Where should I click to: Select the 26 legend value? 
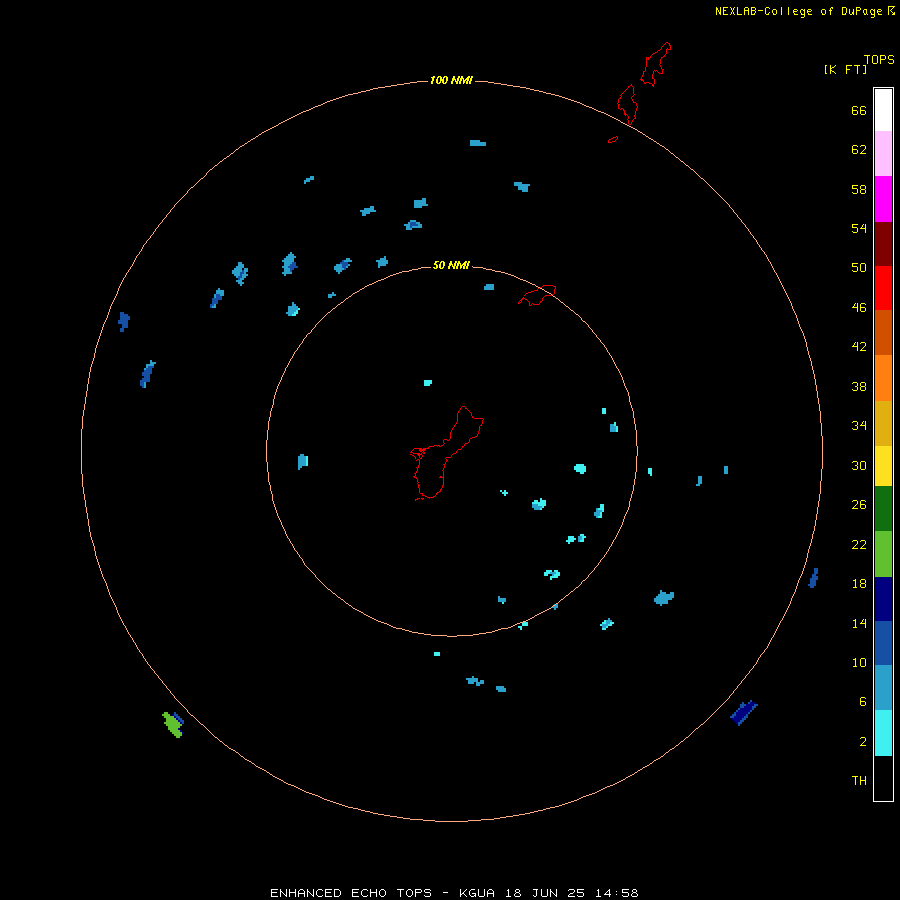pos(859,505)
